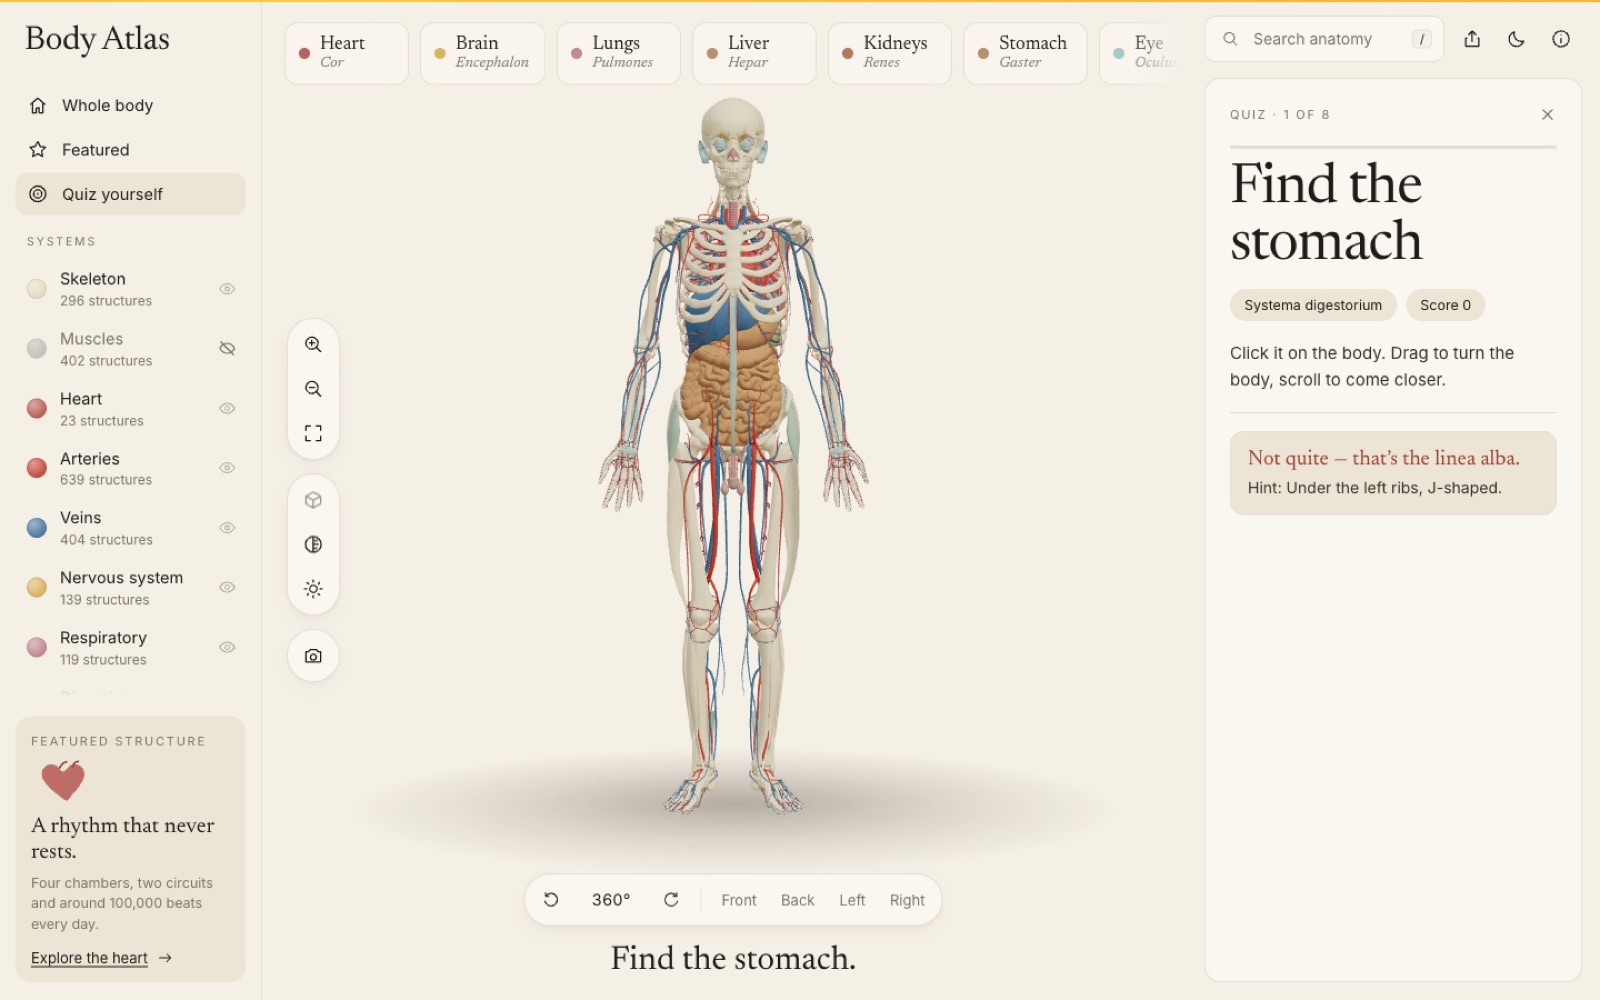Click the half-circle contrast icon in viewer toolbar
This screenshot has width=1600, height=1000.
[313, 544]
